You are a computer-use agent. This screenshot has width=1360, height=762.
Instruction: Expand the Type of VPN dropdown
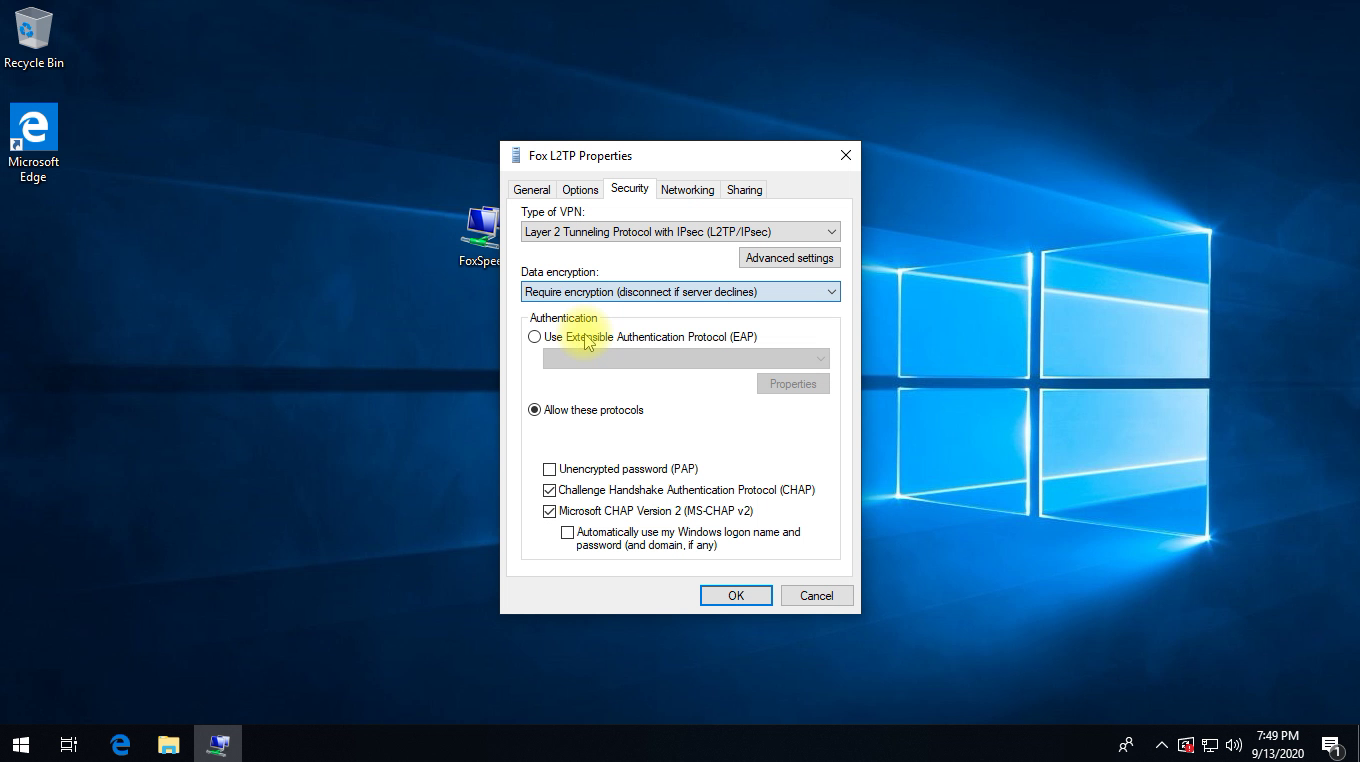680,232
